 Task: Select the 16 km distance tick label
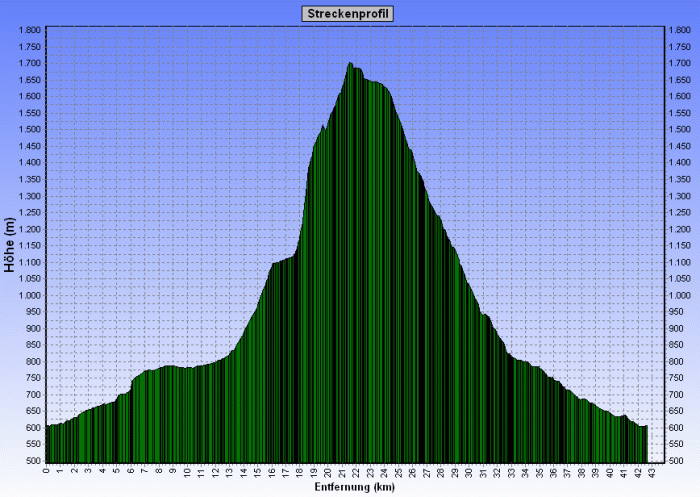(x=271, y=472)
